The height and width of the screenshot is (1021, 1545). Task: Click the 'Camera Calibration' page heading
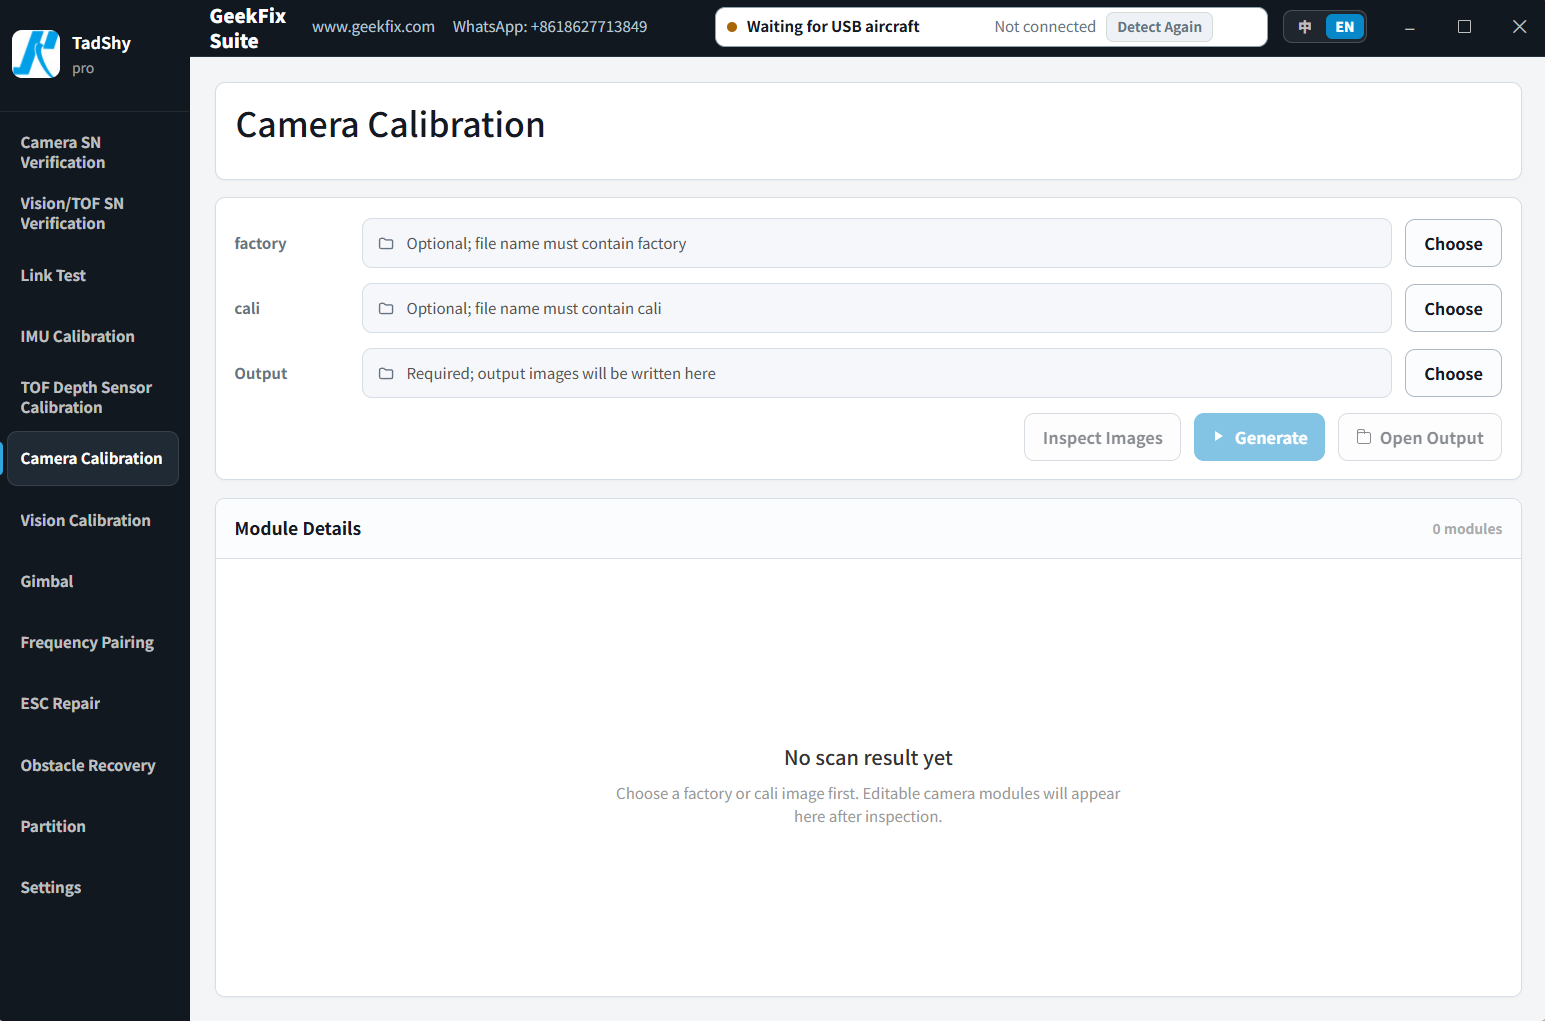pyautogui.click(x=390, y=125)
